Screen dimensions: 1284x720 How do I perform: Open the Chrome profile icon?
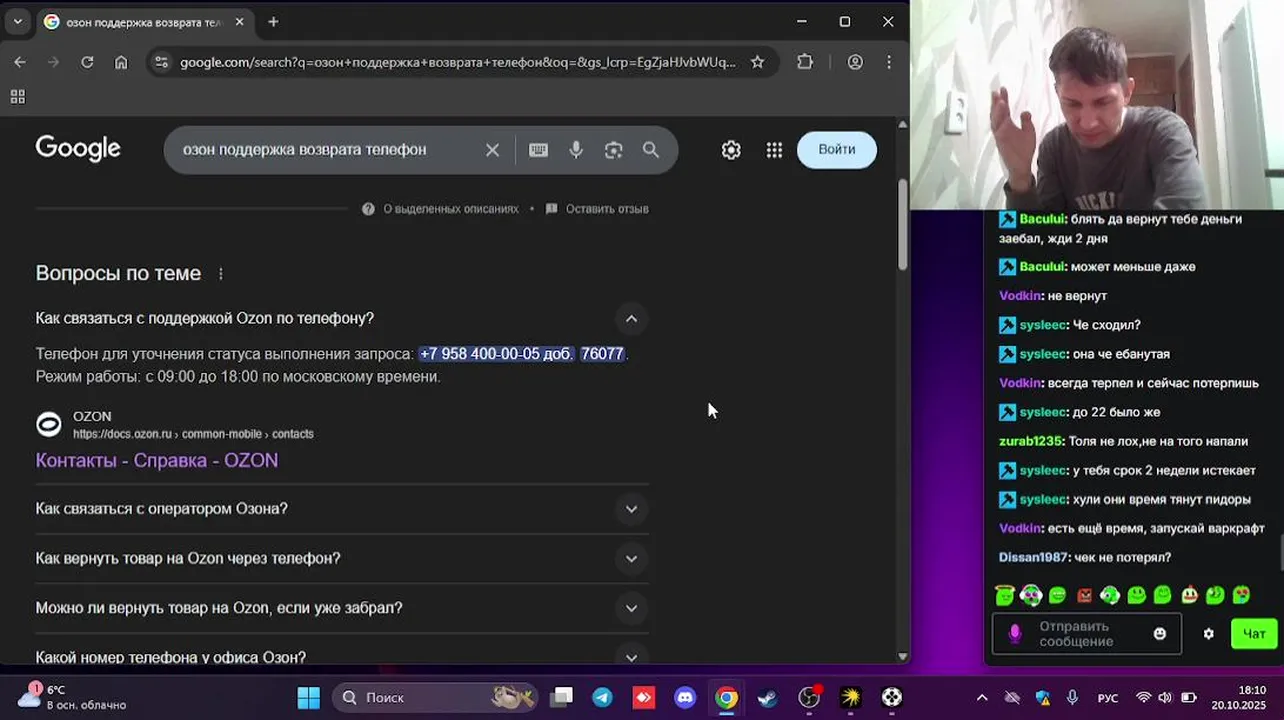click(x=855, y=62)
